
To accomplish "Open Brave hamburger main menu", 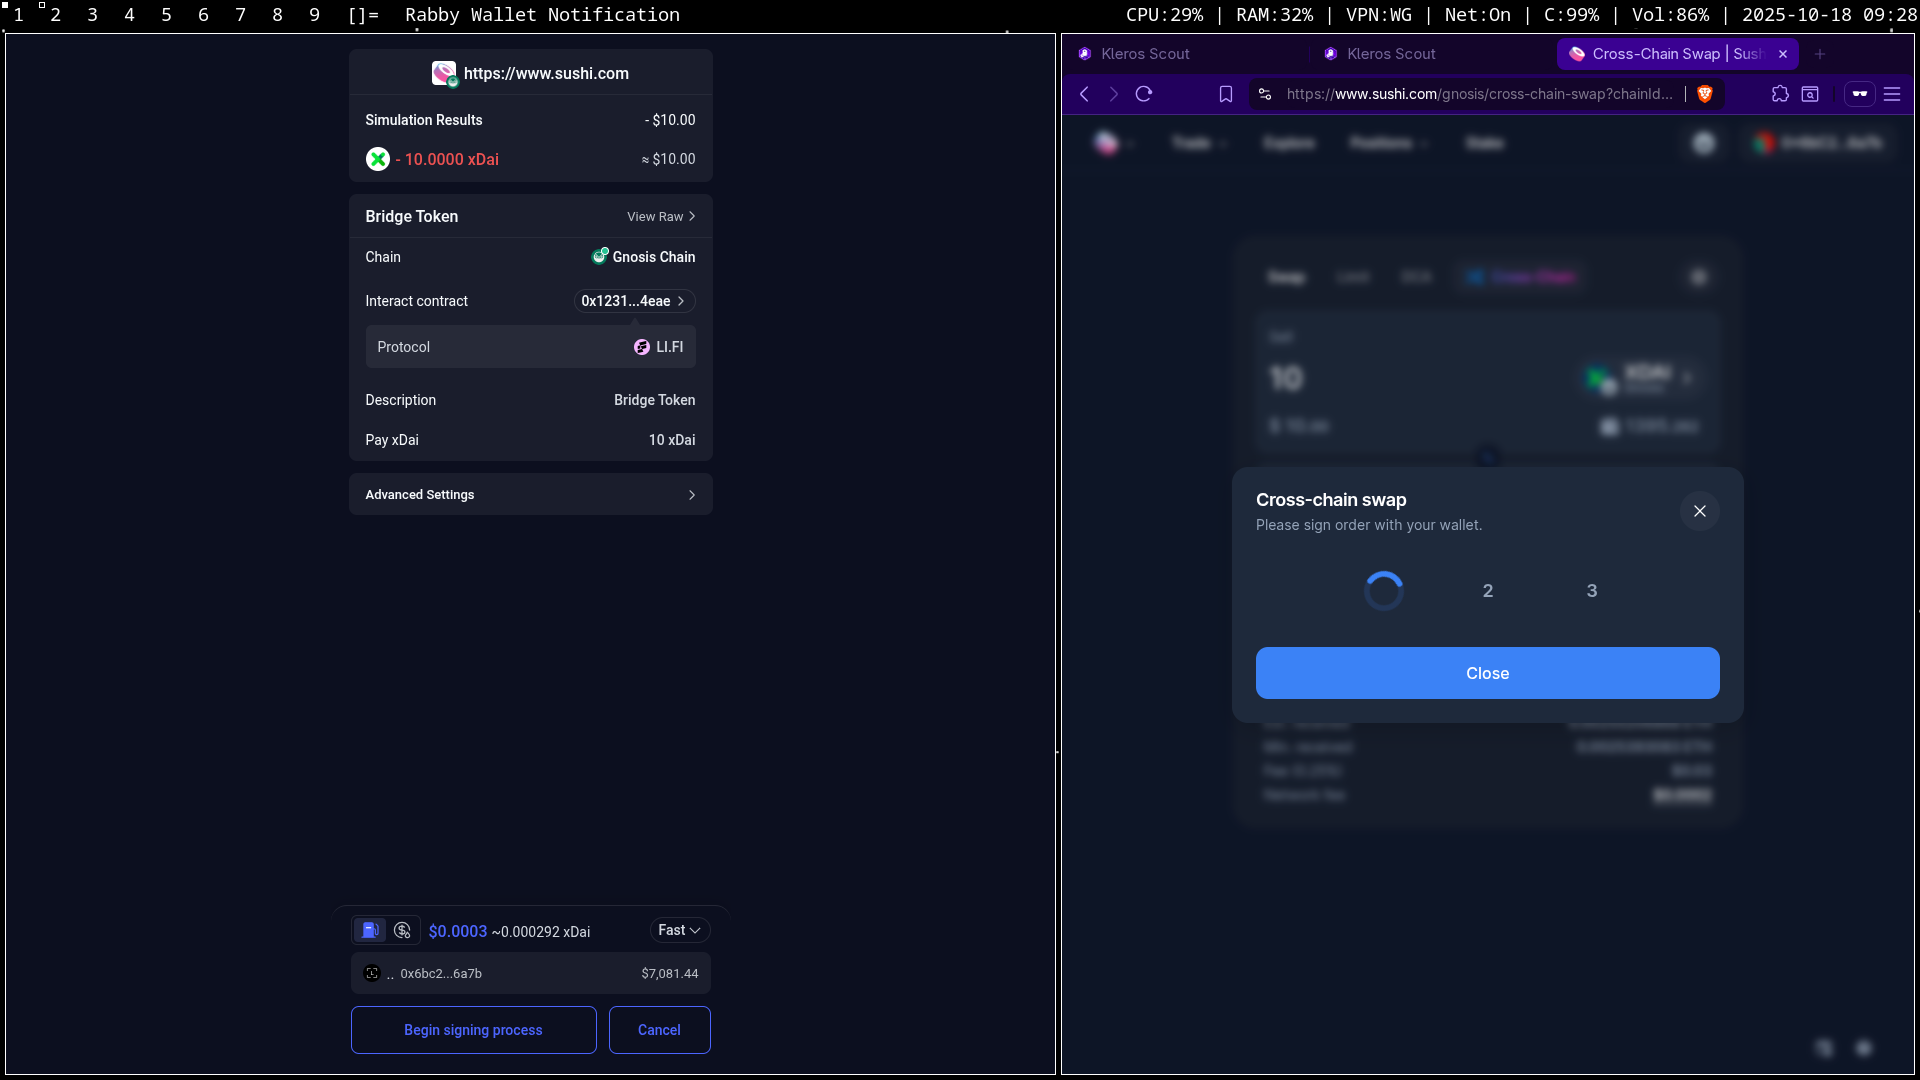I will click(1892, 94).
